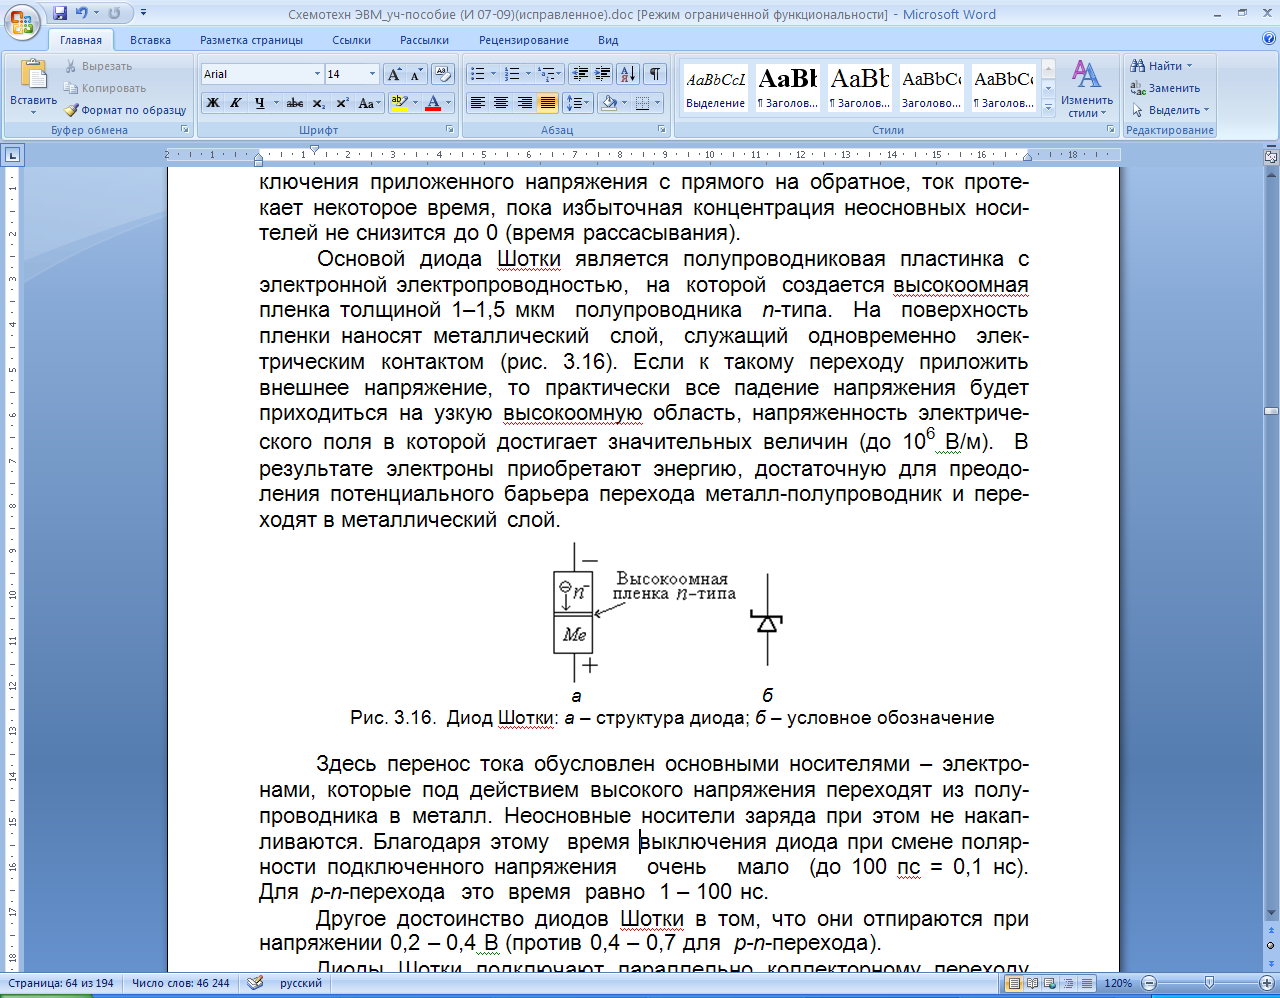Toggle the ruler with the scrollbar-top button

pyautogui.click(x=1271, y=156)
